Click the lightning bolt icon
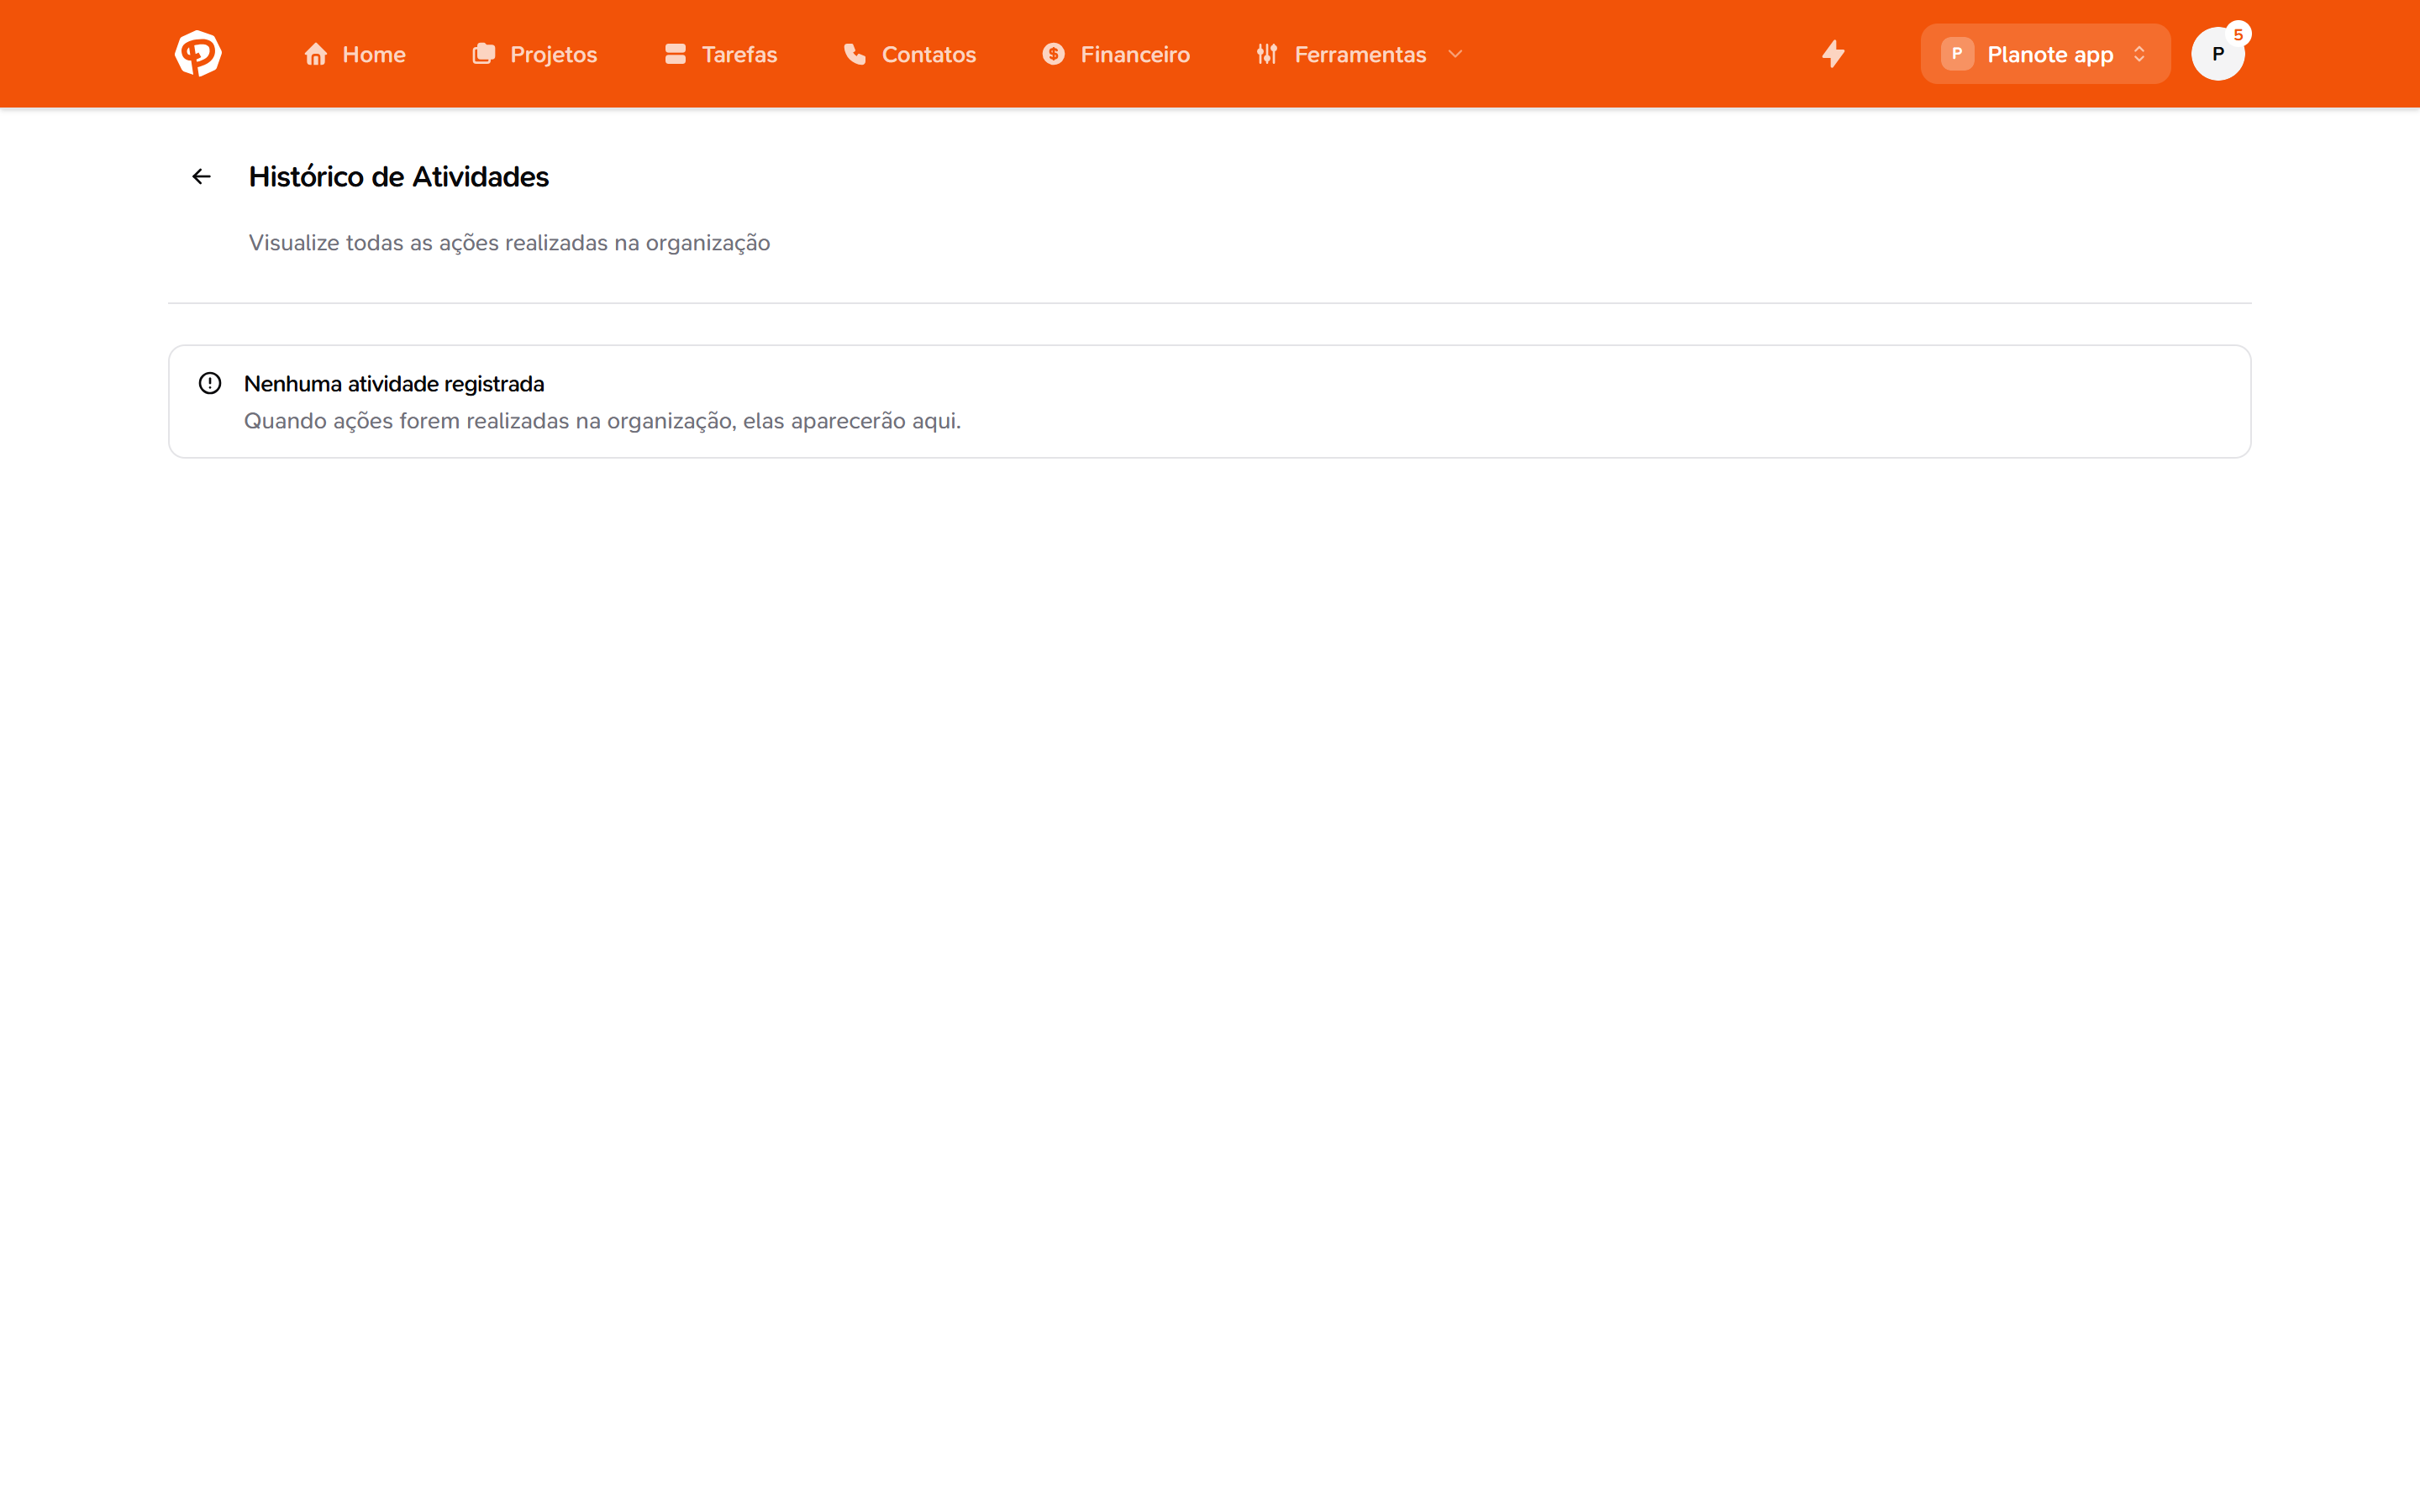 [1833, 54]
